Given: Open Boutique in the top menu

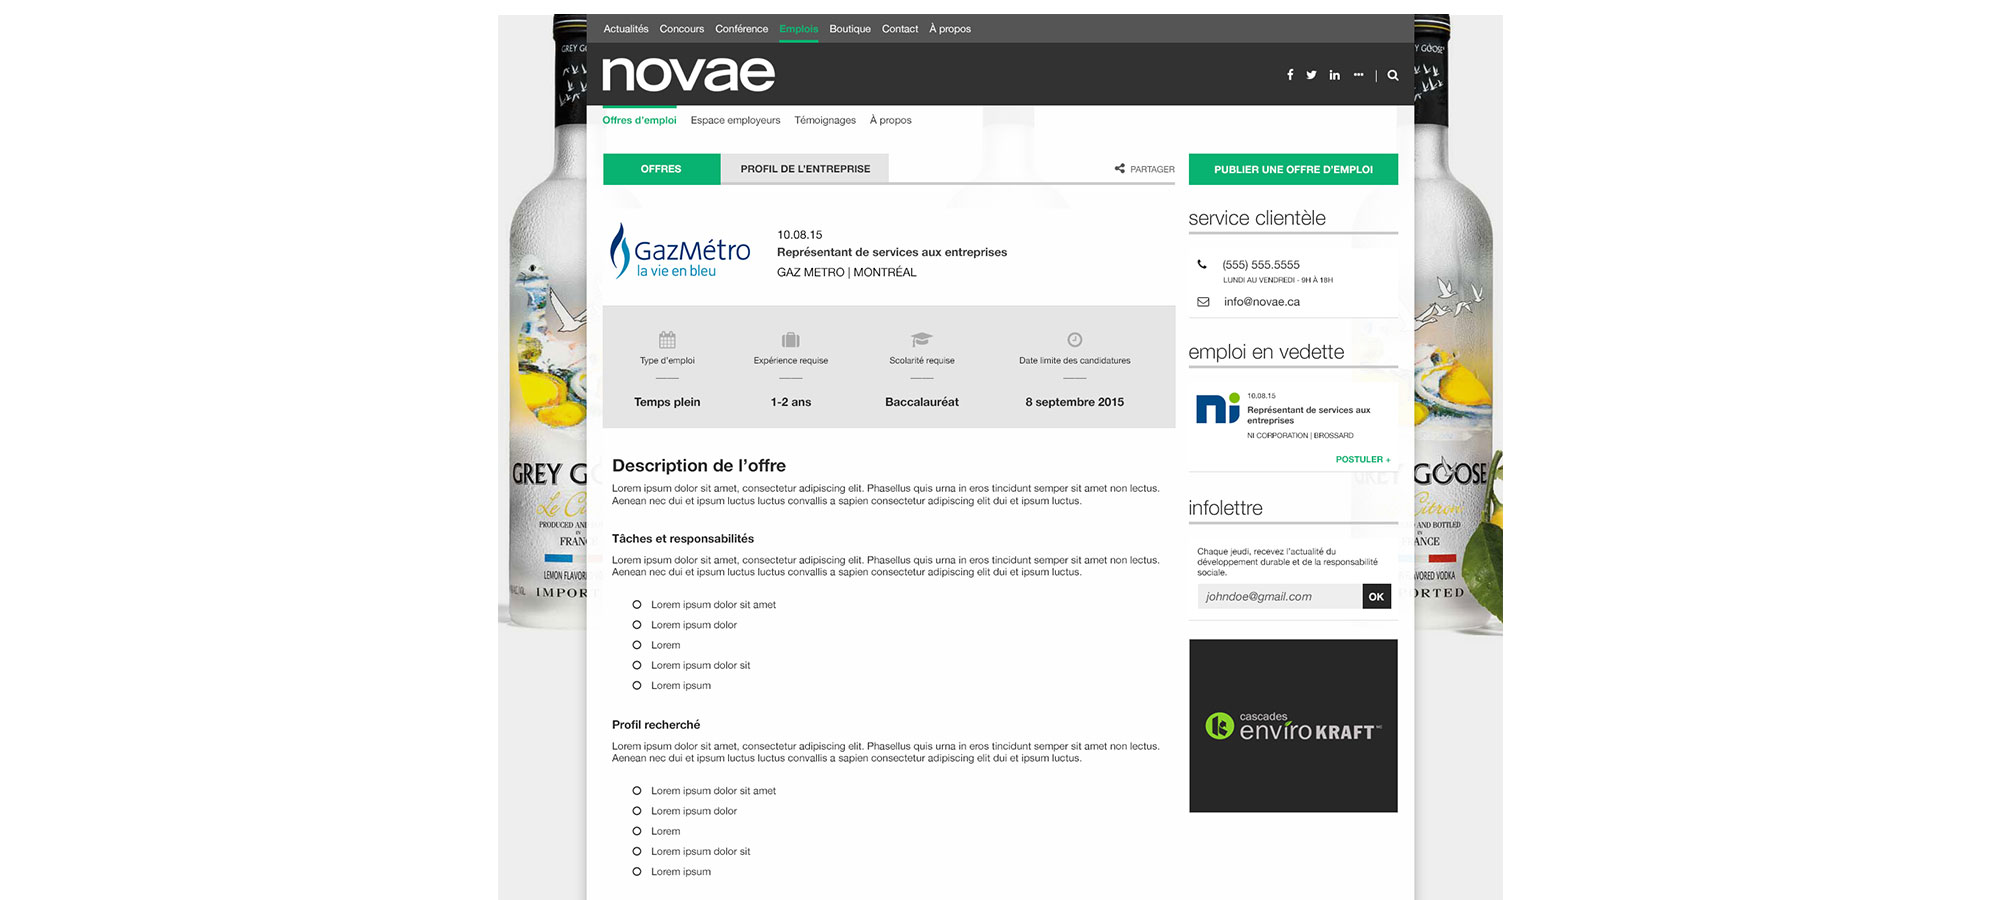Looking at the screenshot, I should tap(850, 29).
